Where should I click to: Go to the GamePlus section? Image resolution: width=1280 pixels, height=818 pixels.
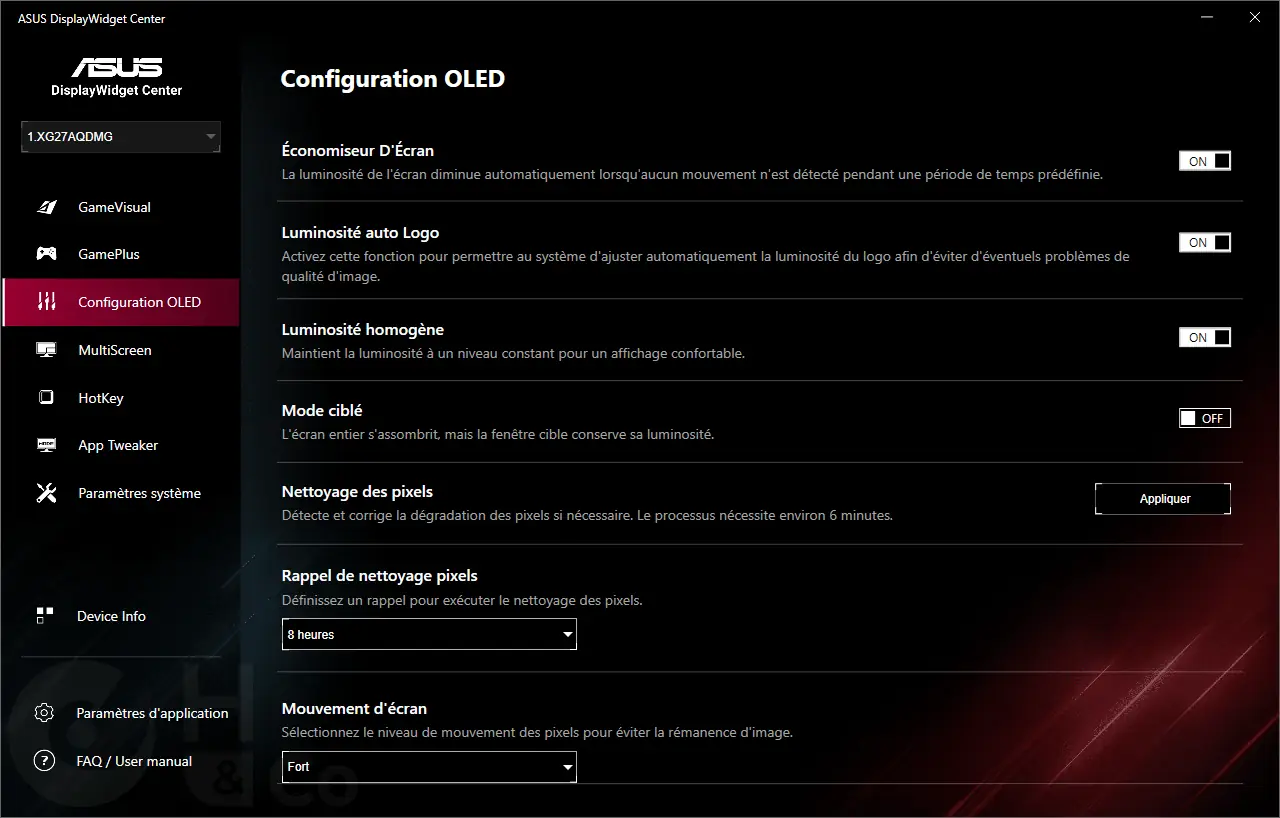[x=121, y=254]
